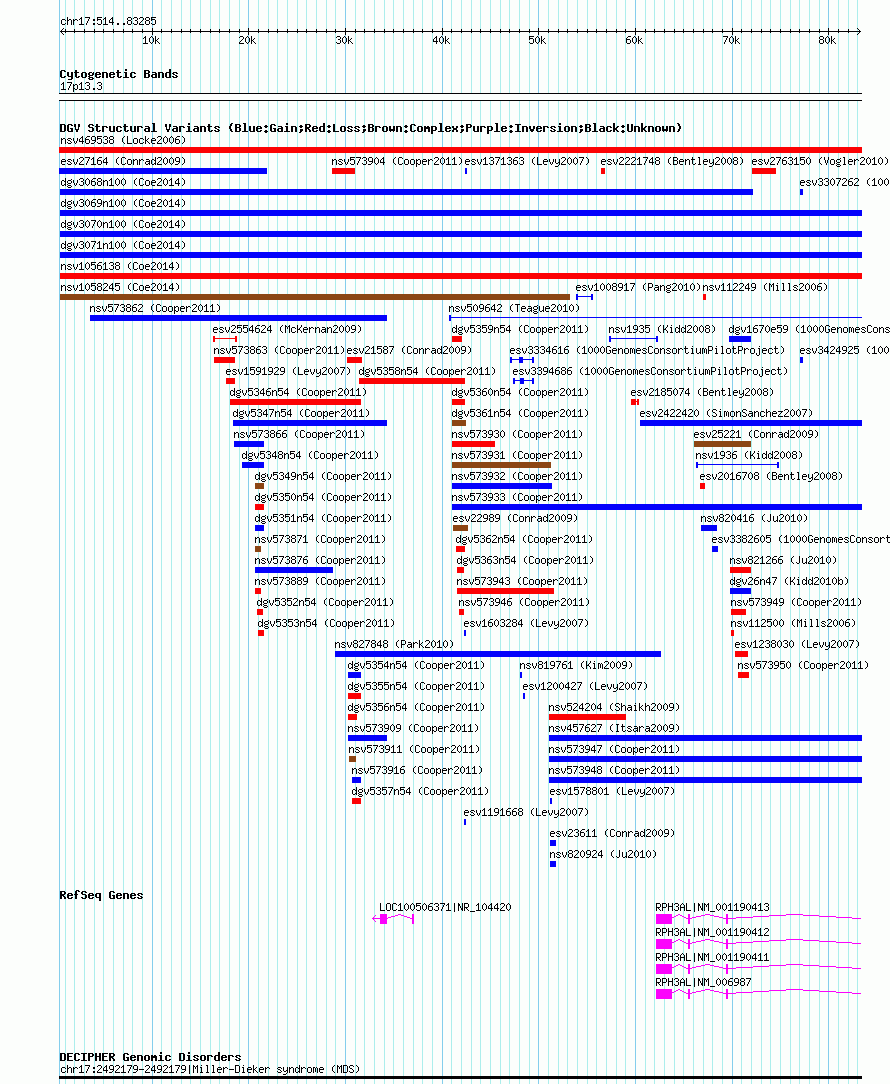Click the nsv469538 (Locke2006) variant label
The height and width of the screenshot is (1084, 890).
point(123,140)
